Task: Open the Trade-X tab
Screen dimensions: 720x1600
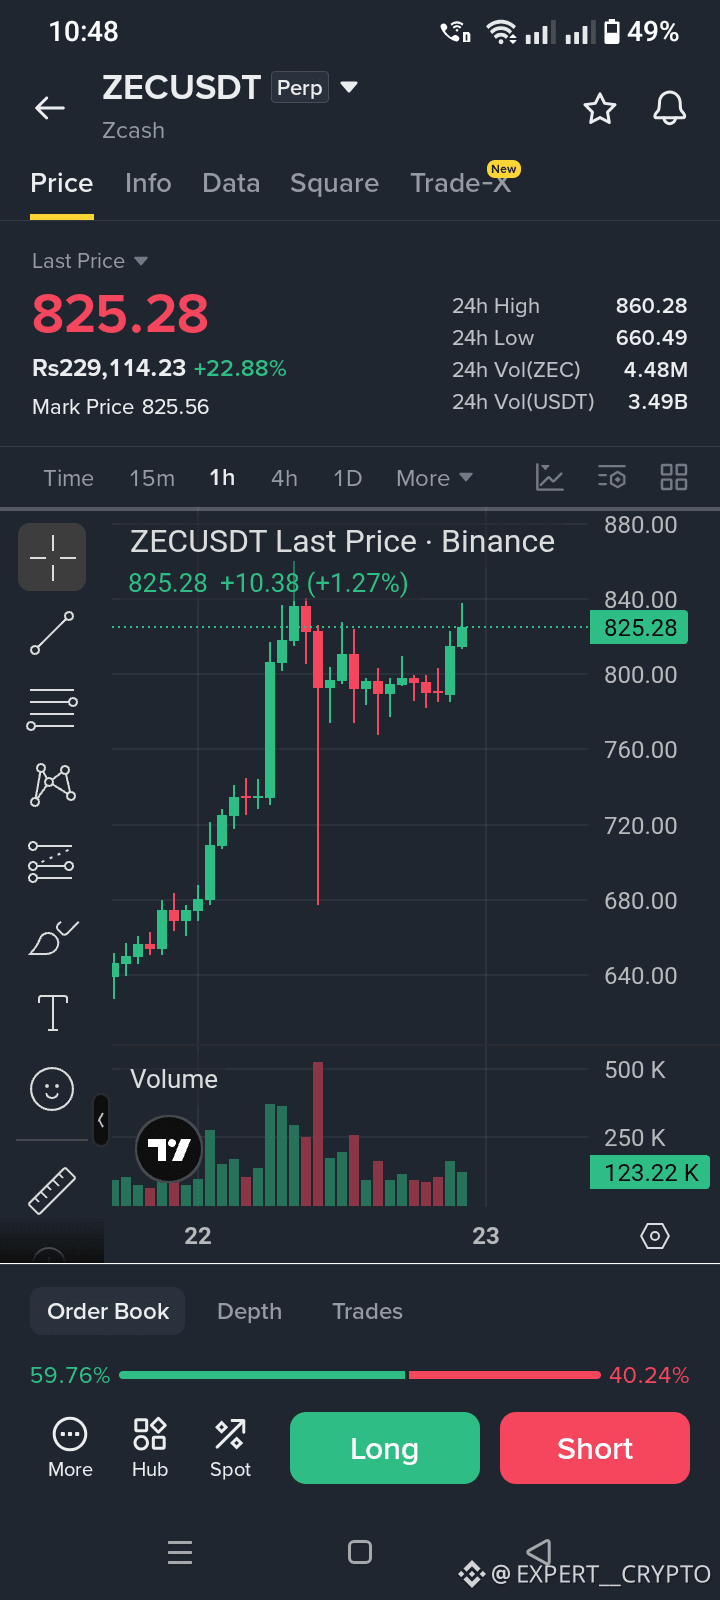Action: click(461, 183)
